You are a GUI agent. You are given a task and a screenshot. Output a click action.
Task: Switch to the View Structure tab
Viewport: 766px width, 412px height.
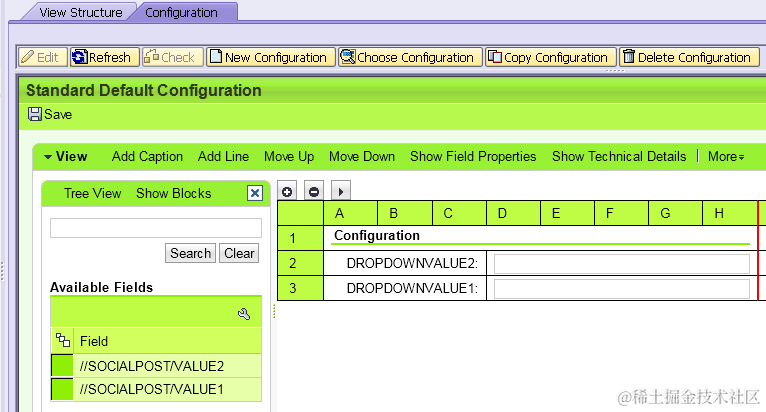pos(81,12)
